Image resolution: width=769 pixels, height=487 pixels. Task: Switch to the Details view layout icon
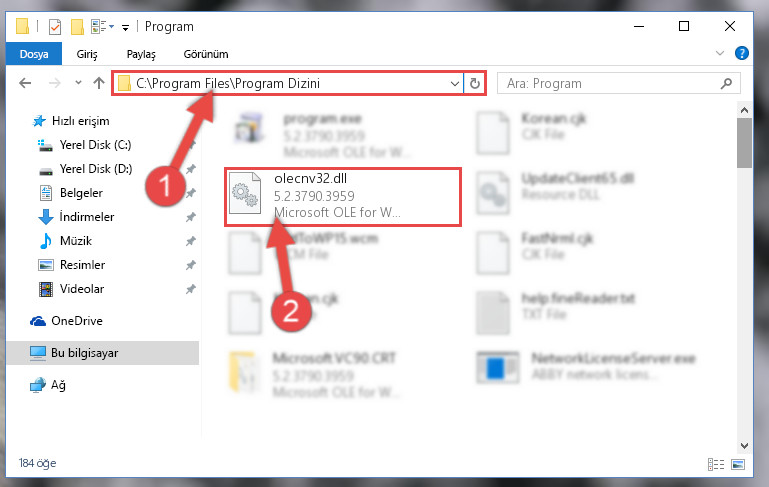(x=716, y=464)
